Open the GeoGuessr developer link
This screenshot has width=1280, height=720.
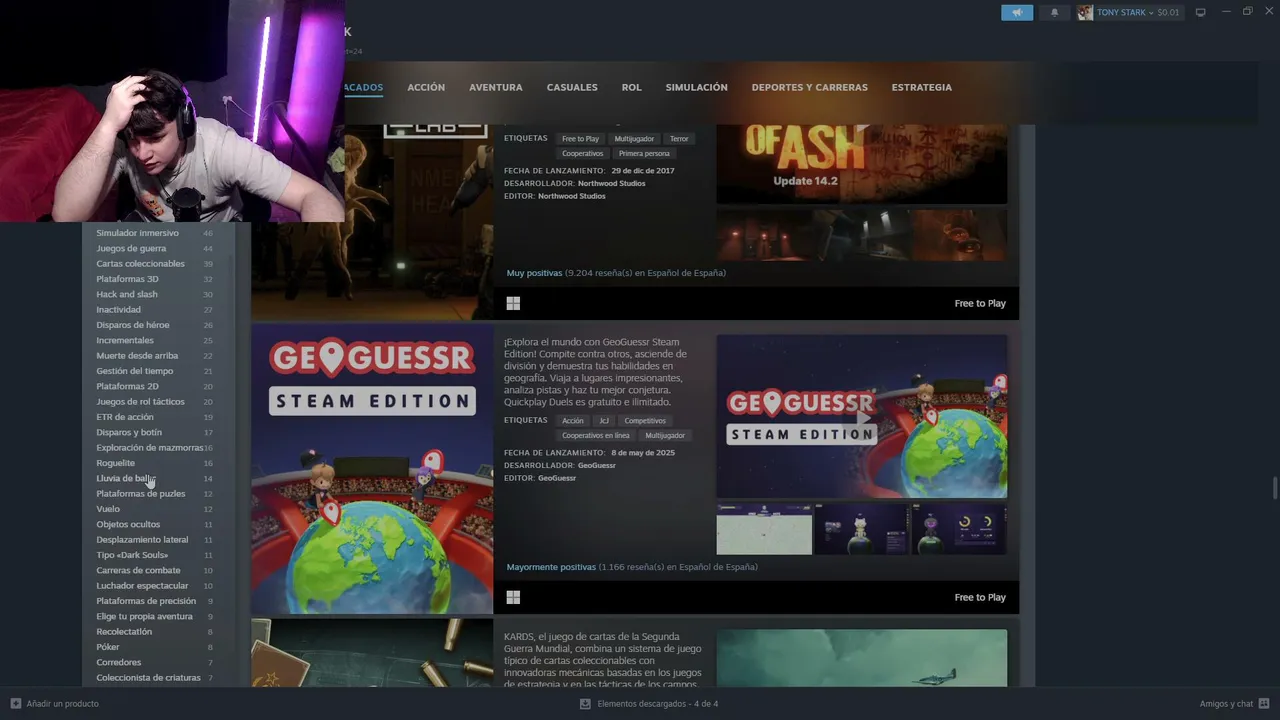pos(597,466)
